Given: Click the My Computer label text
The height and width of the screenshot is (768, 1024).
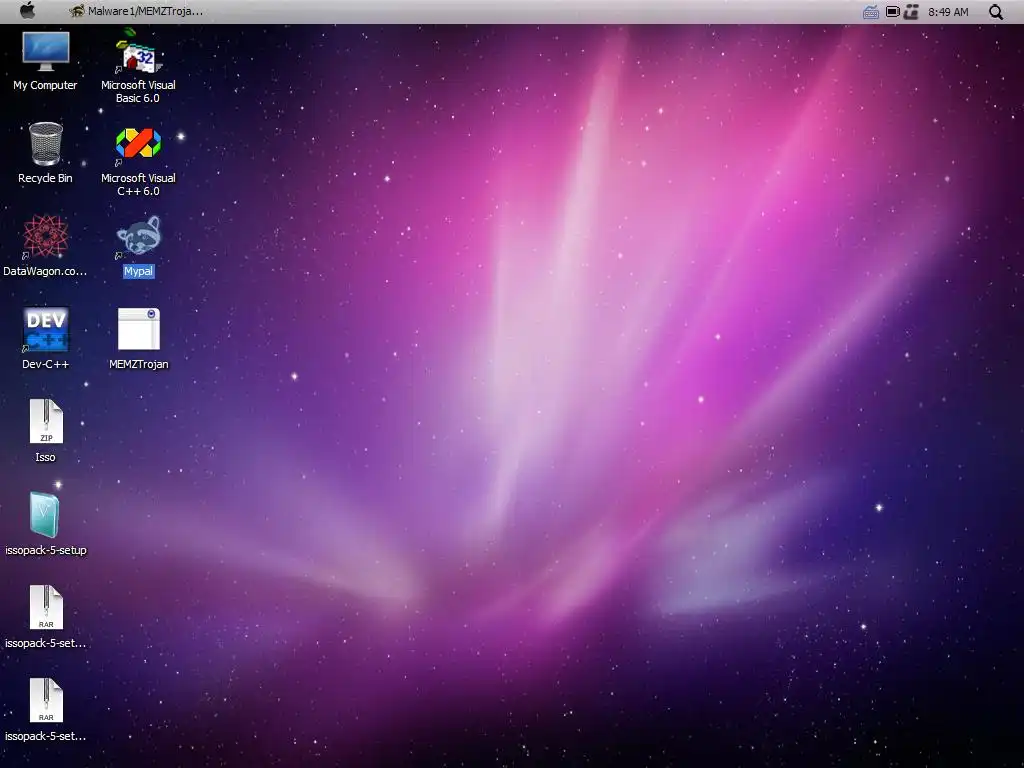Looking at the screenshot, I should click(x=45, y=85).
